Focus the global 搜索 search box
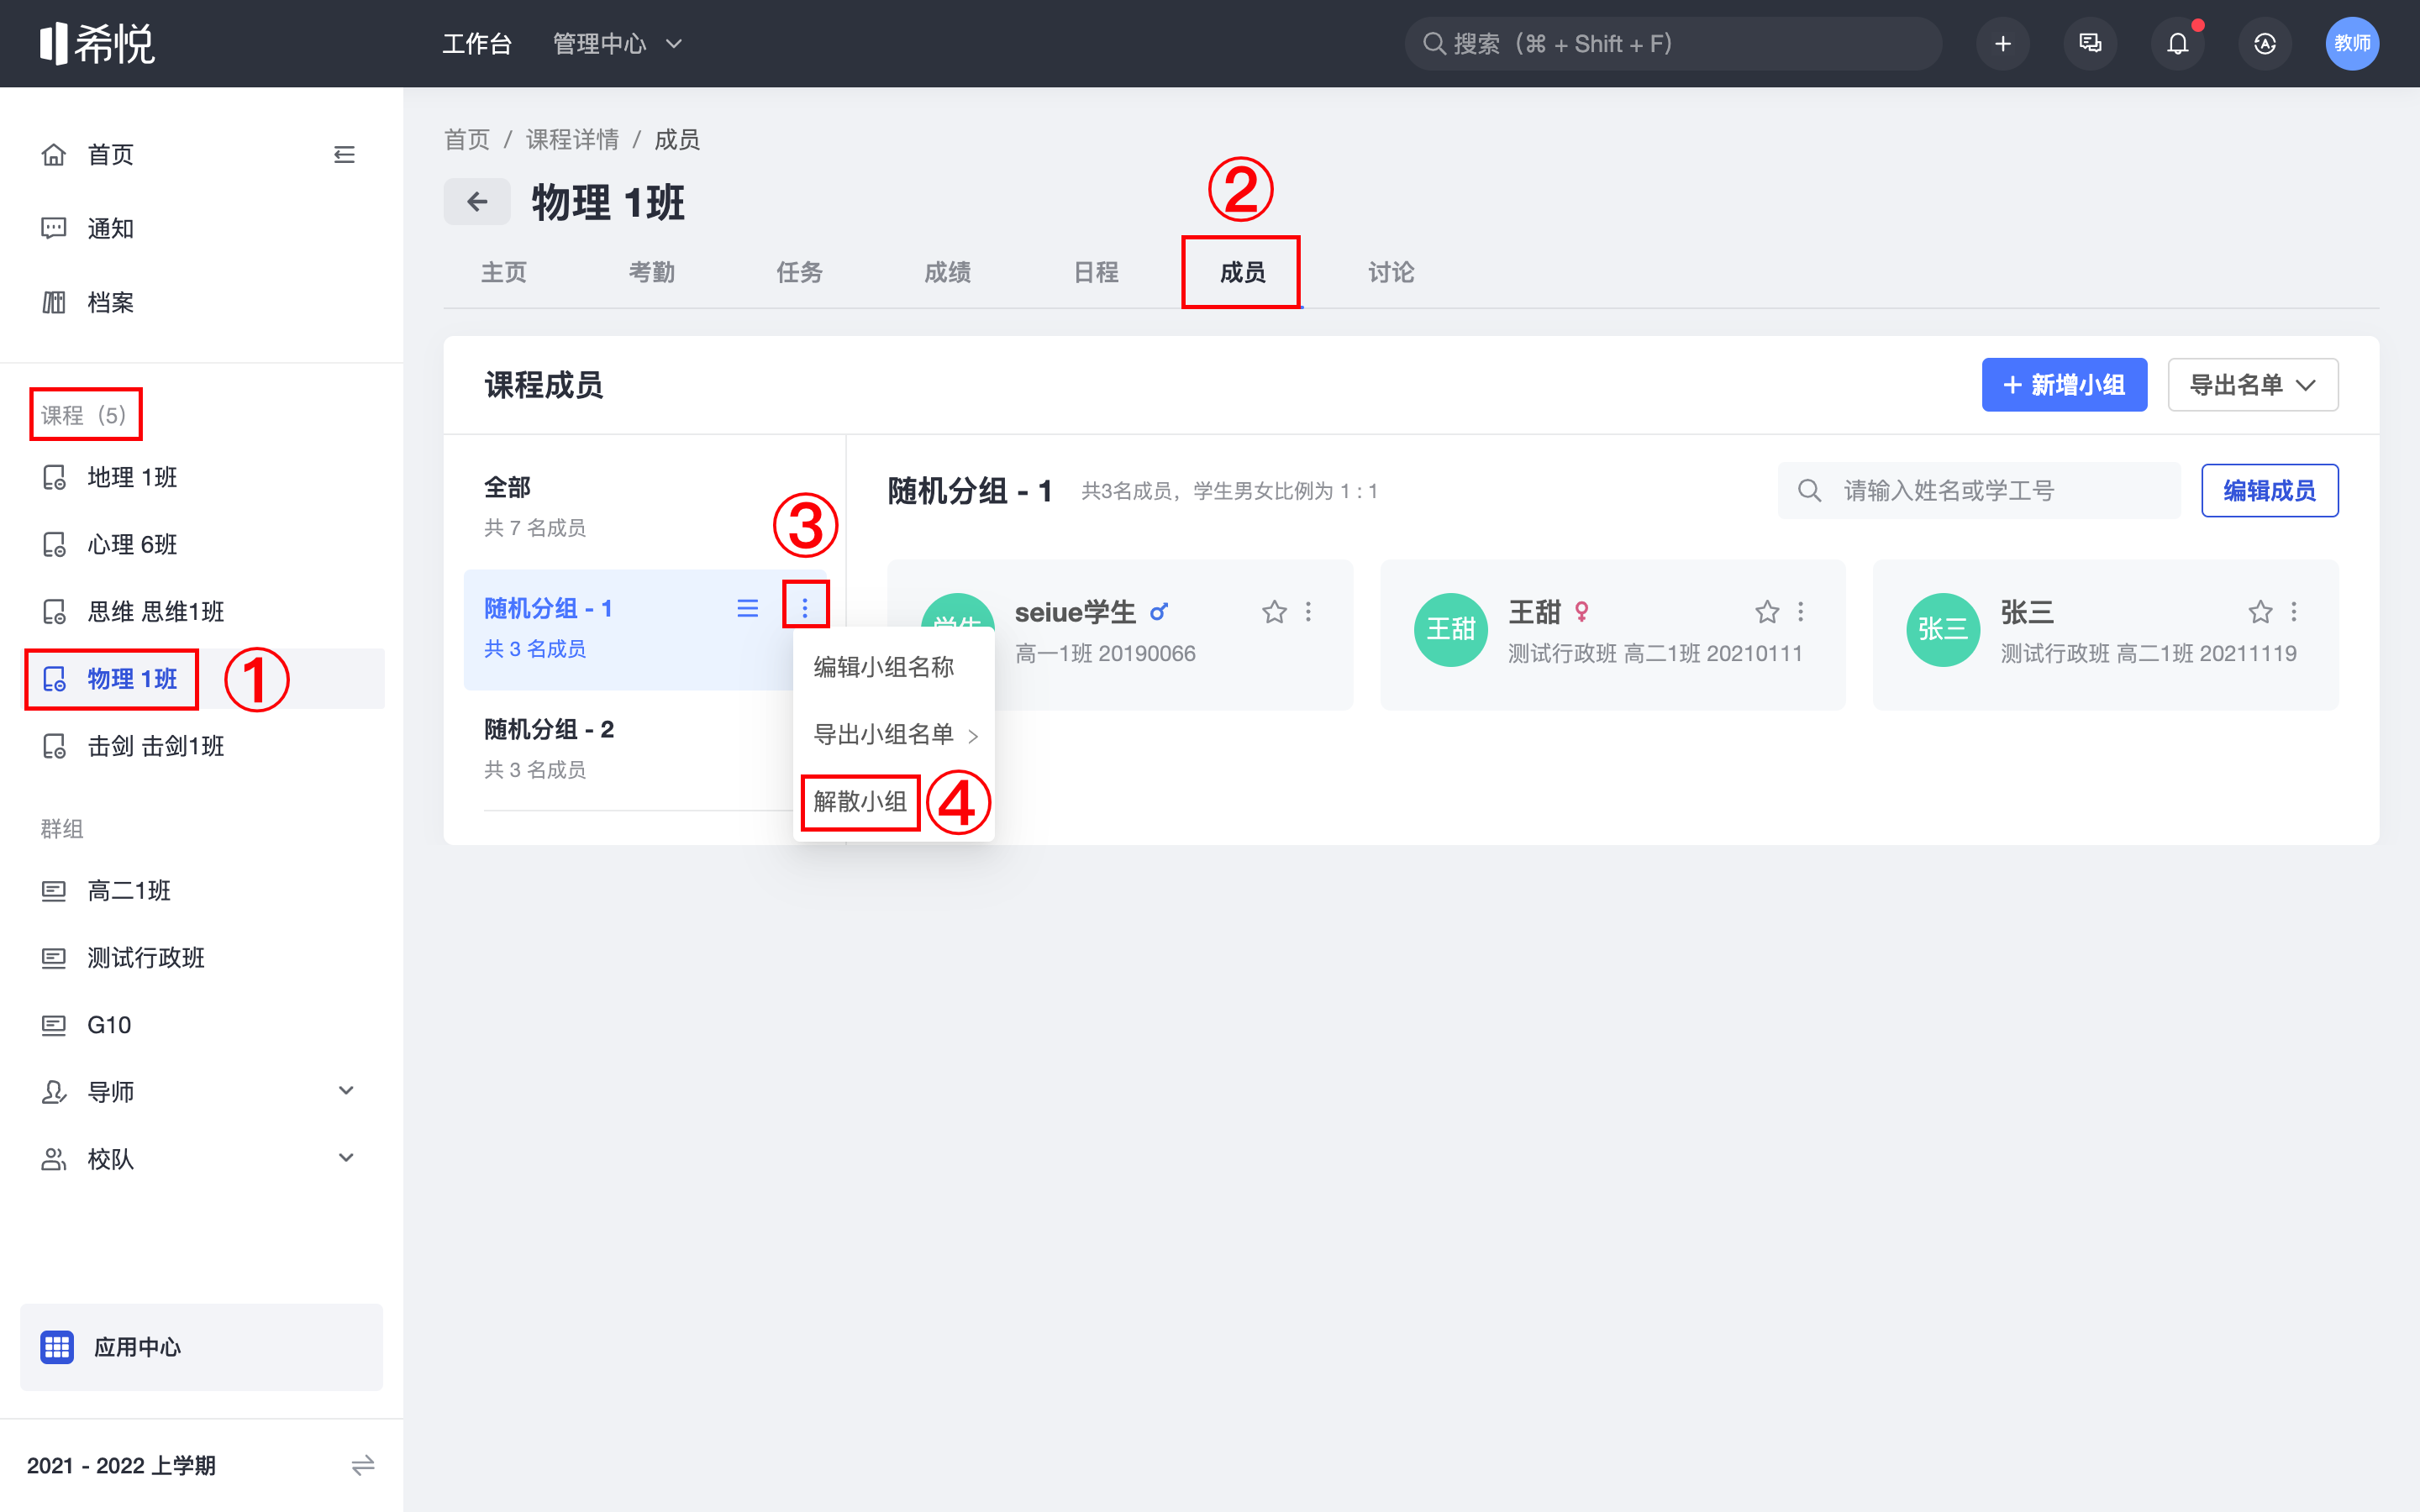This screenshot has height=1512, width=2420. coord(1673,43)
